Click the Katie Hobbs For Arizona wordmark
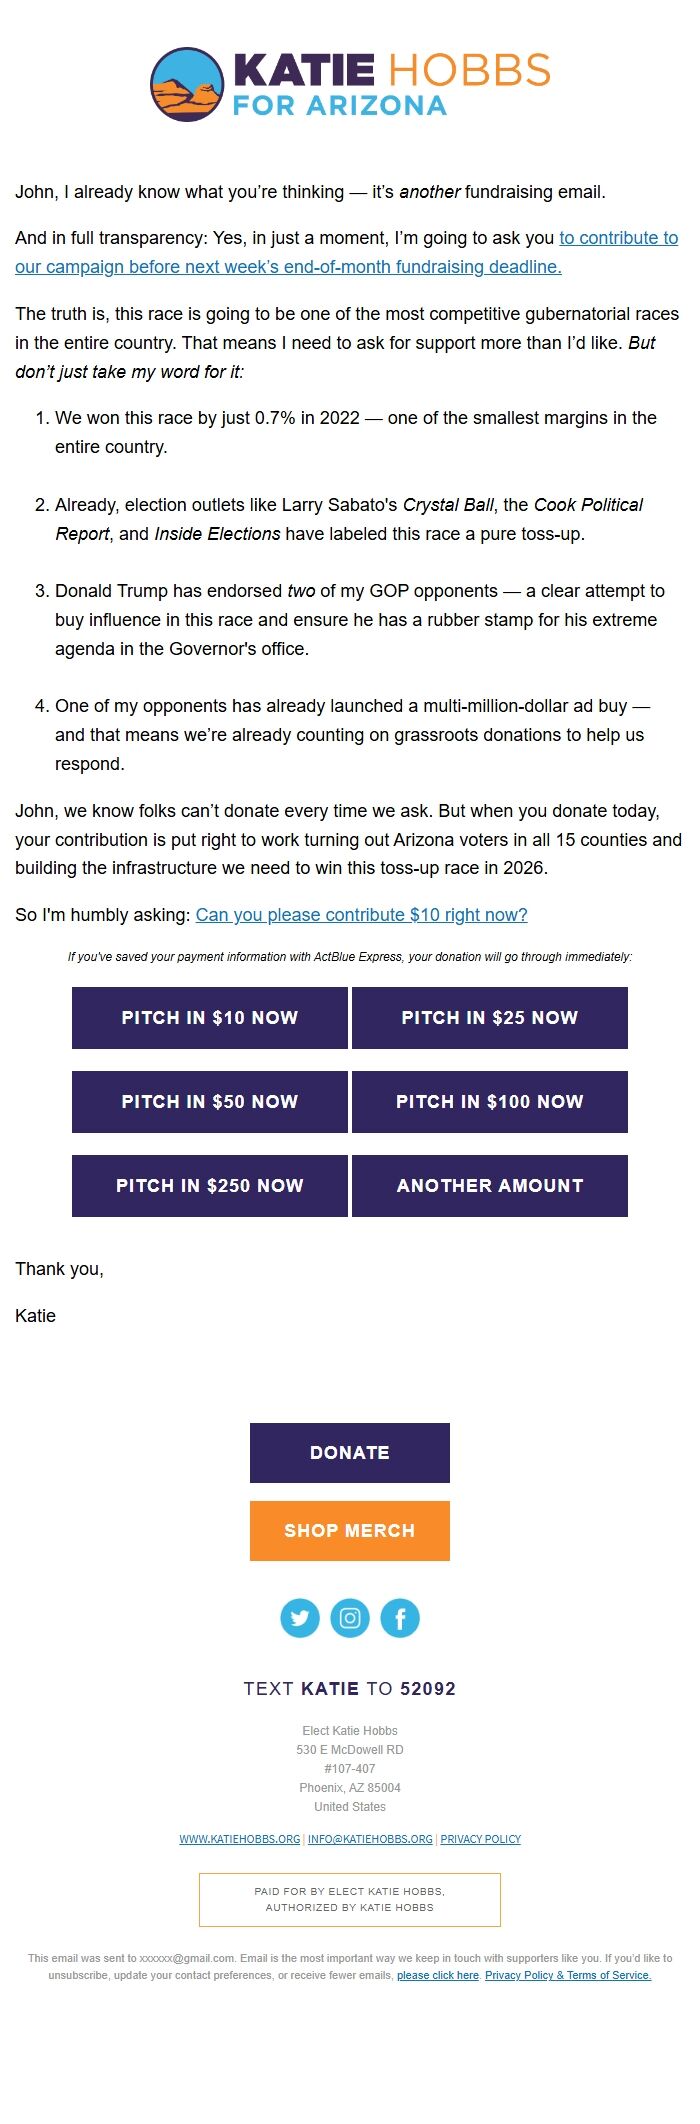Screen dimensions: 700x2124 click(x=390, y=85)
